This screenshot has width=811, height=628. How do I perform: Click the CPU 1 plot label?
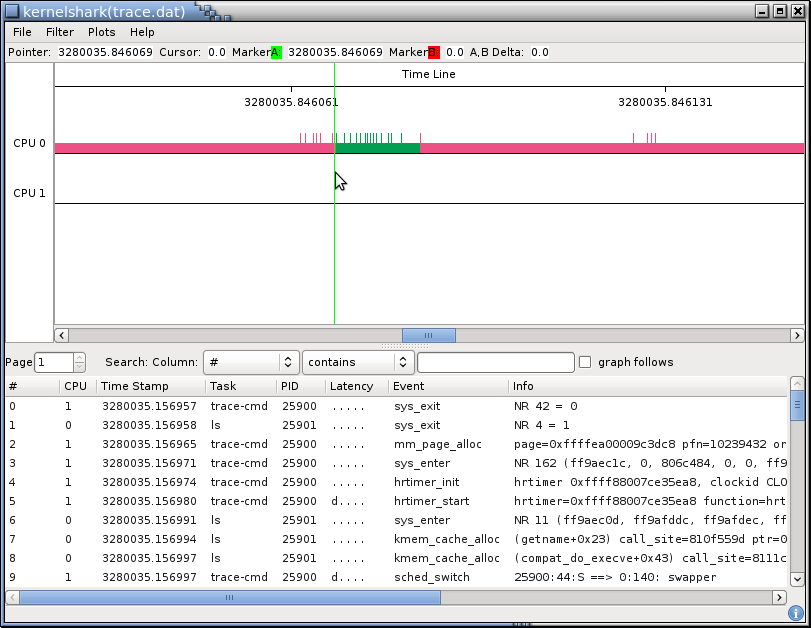(x=29, y=193)
